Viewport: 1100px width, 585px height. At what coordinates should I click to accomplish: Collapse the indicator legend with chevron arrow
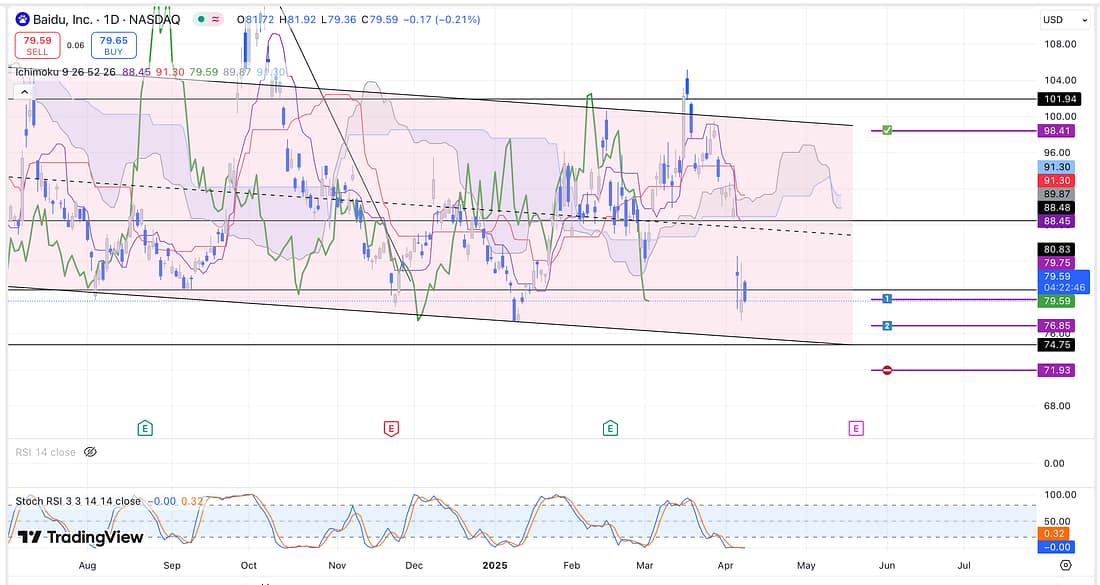(20, 93)
